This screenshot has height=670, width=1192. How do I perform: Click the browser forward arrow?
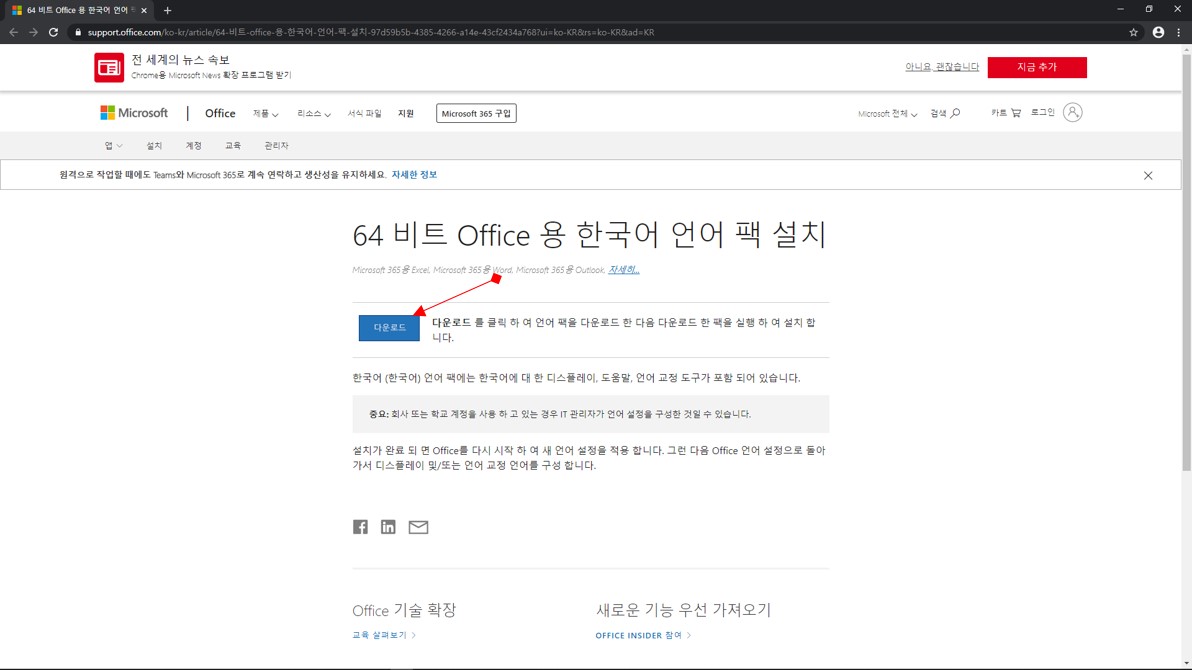click(33, 32)
